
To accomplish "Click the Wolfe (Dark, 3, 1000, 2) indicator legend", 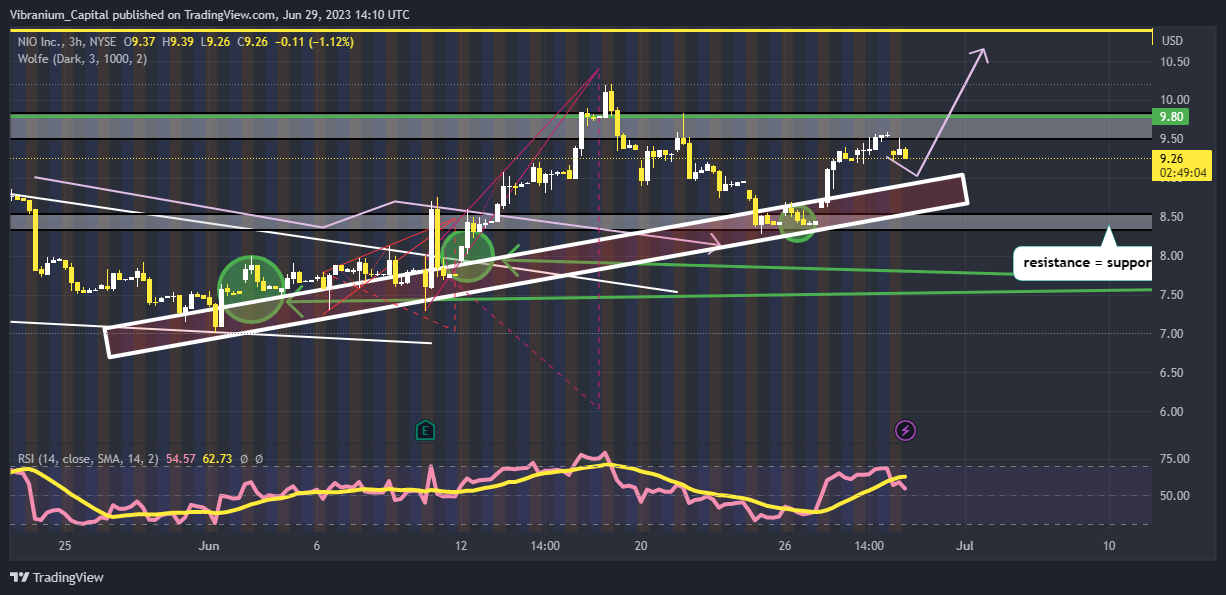I will pos(83,59).
